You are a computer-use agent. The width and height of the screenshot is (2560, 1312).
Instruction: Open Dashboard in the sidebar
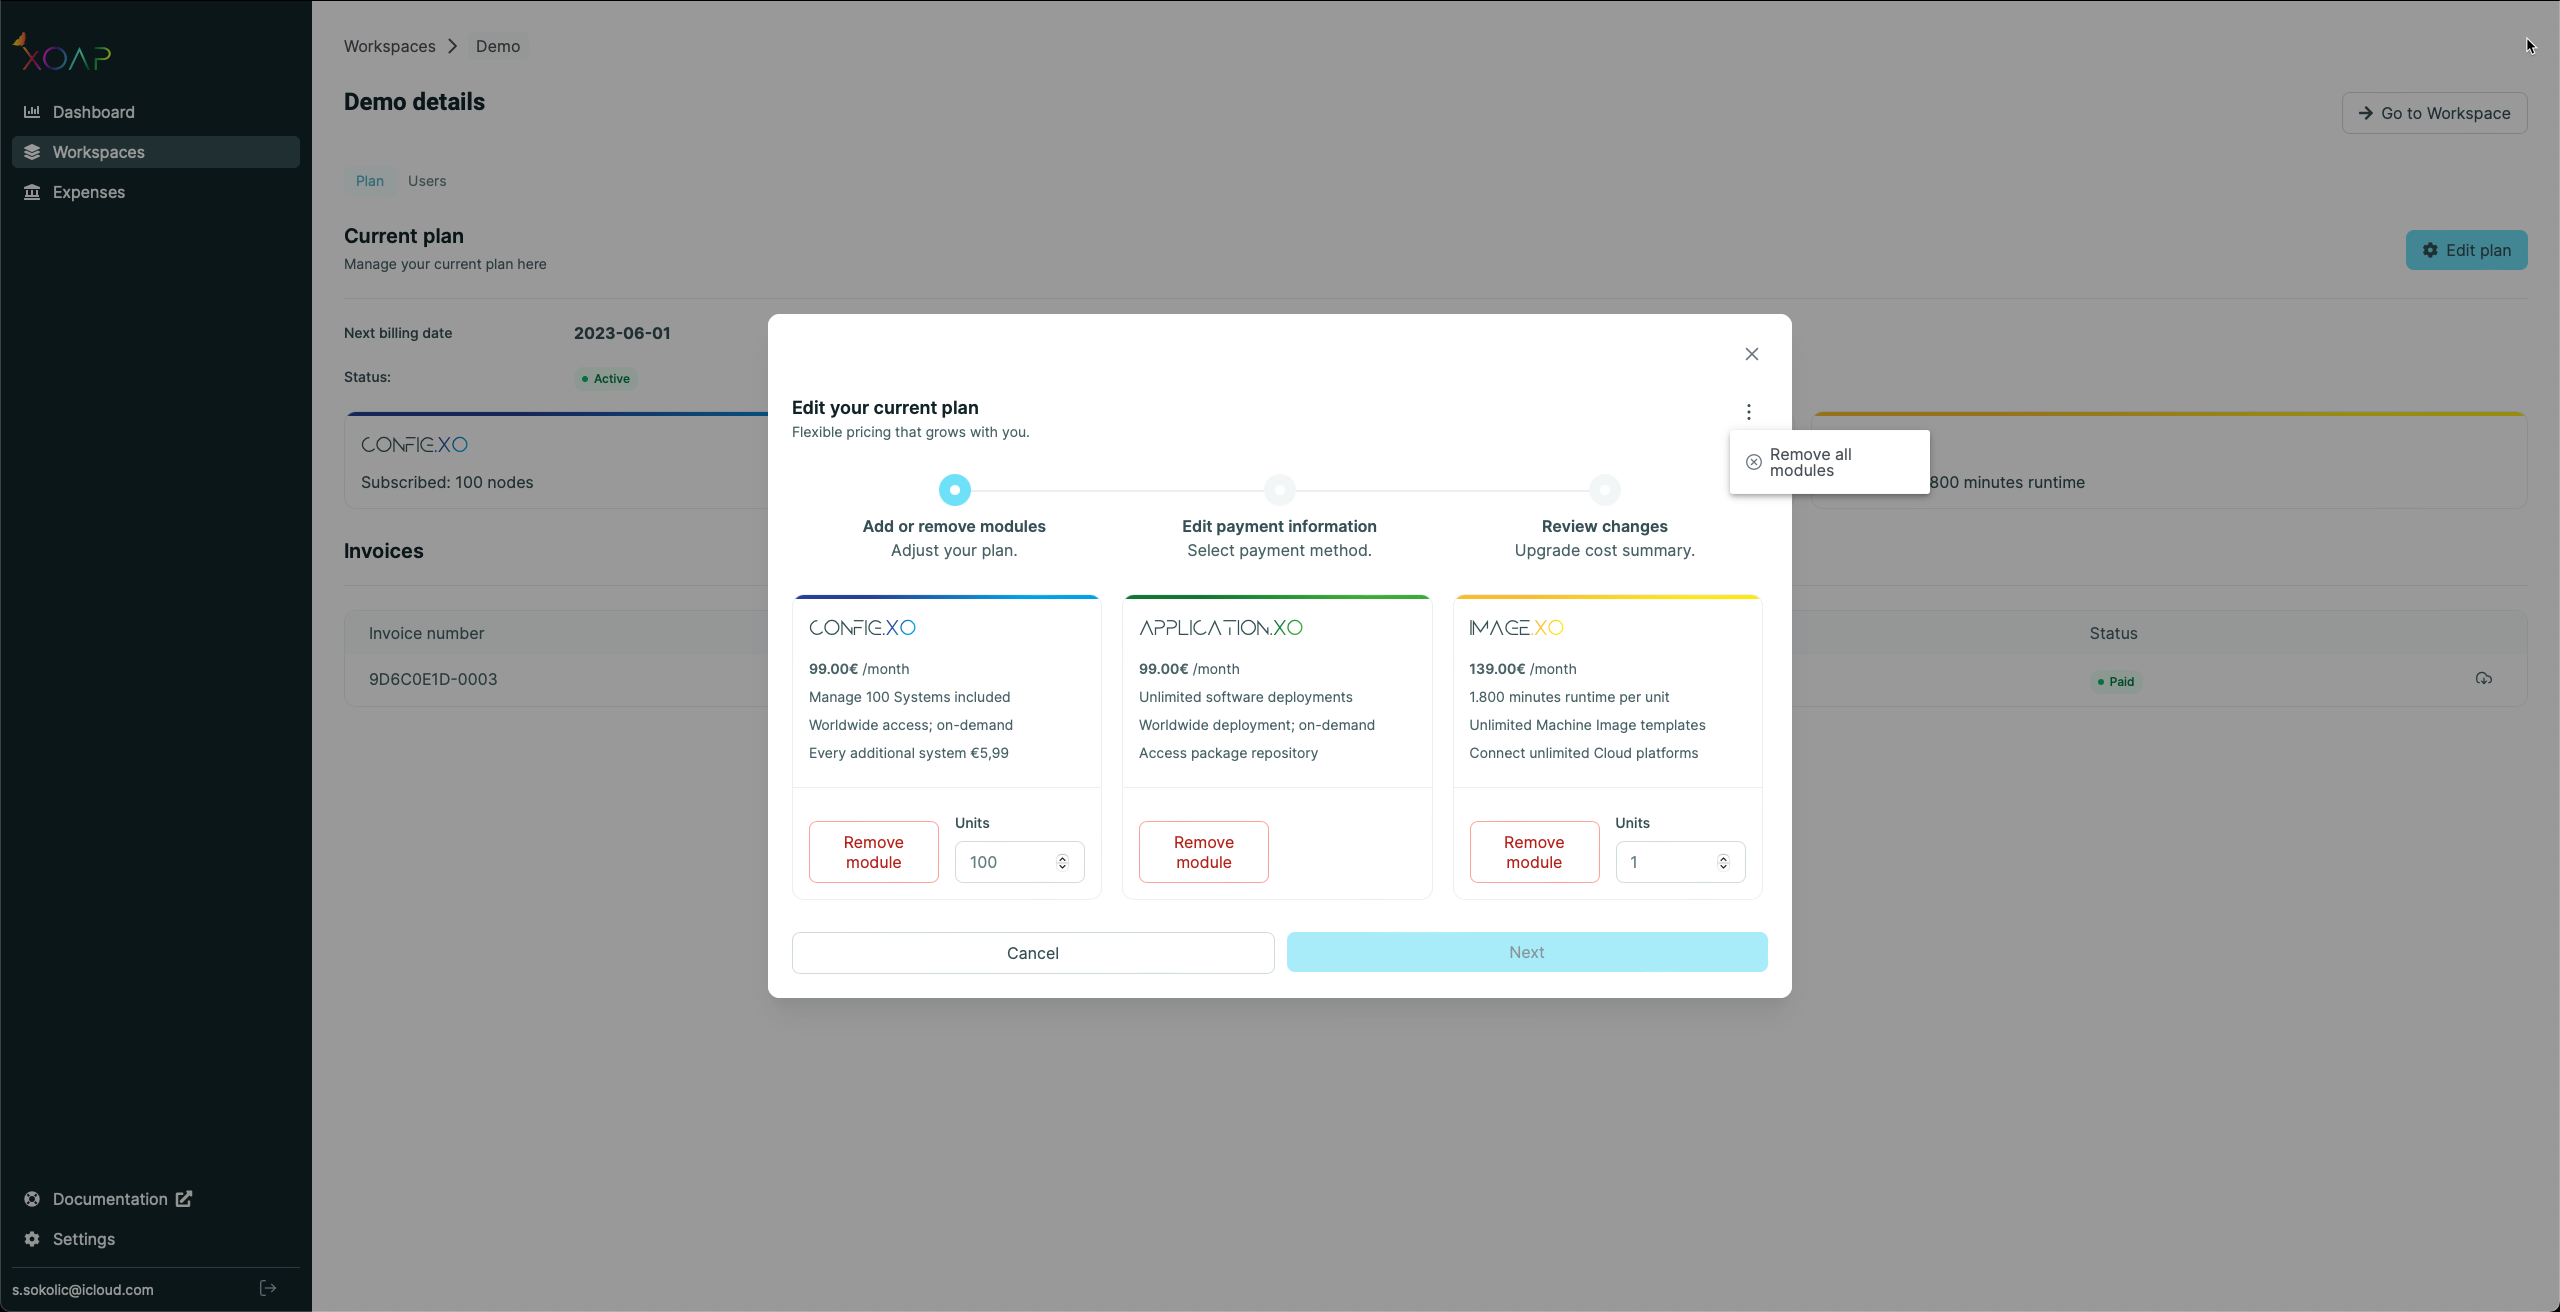[156, 112]
